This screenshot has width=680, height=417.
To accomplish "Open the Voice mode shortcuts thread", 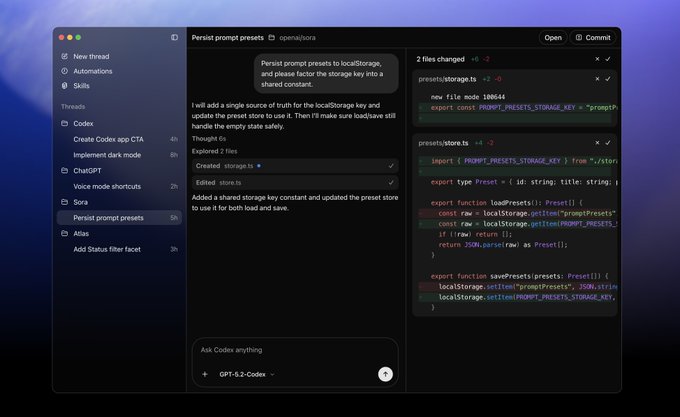I will pos(106,186).
